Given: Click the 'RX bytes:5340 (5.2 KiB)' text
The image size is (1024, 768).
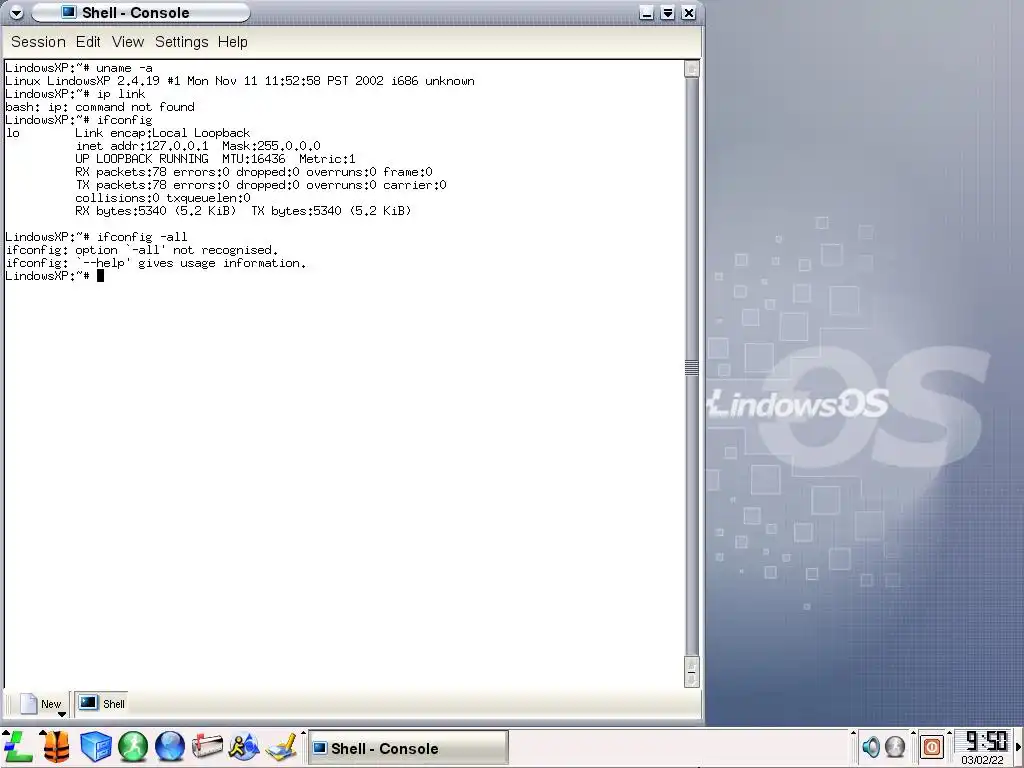Looking at the screenshot, I should pos(155,211).
